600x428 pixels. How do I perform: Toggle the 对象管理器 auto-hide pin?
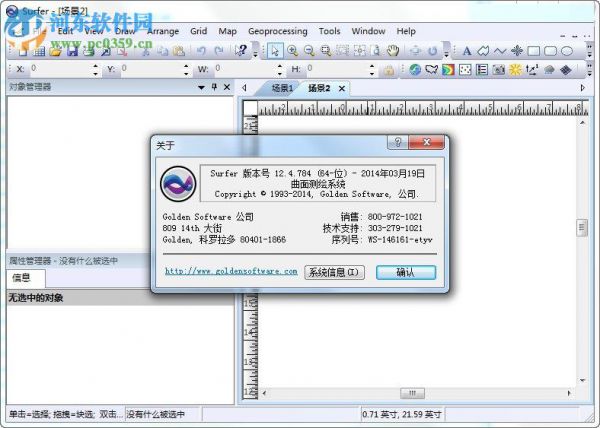coord(214,87)
